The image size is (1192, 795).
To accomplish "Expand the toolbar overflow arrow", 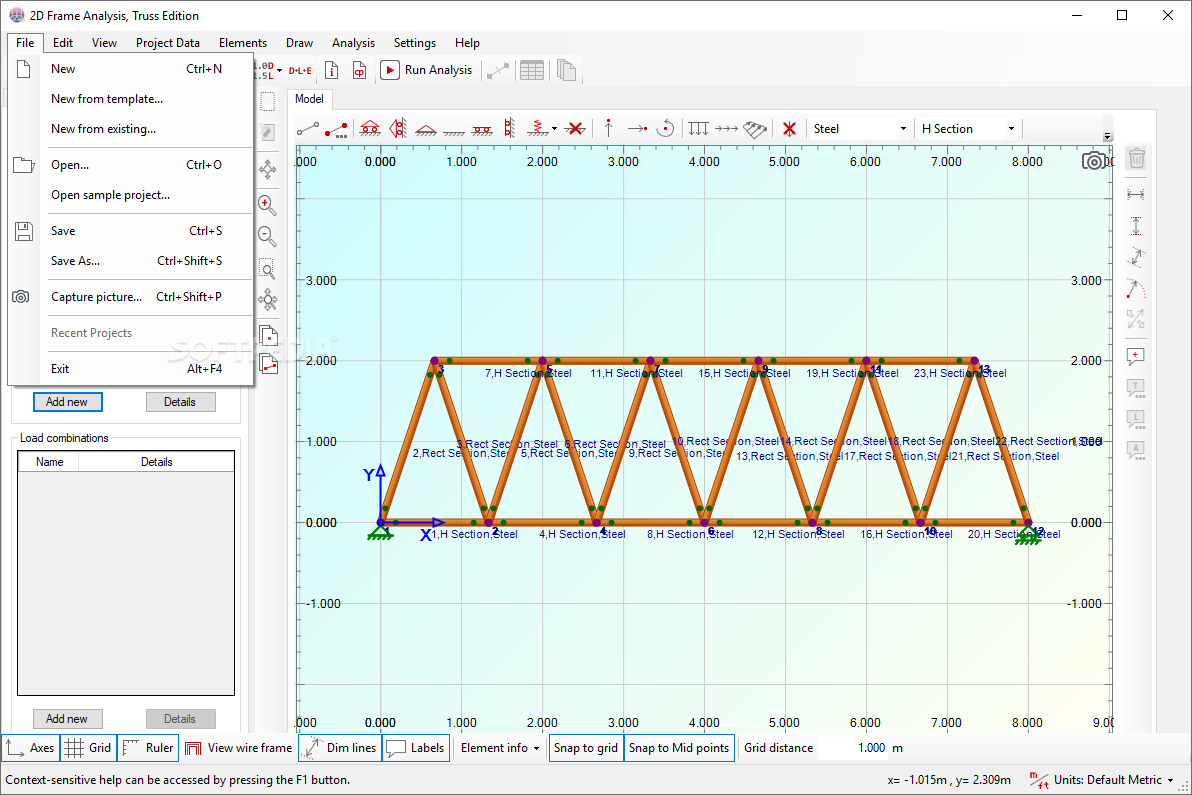I will 1108,137.
